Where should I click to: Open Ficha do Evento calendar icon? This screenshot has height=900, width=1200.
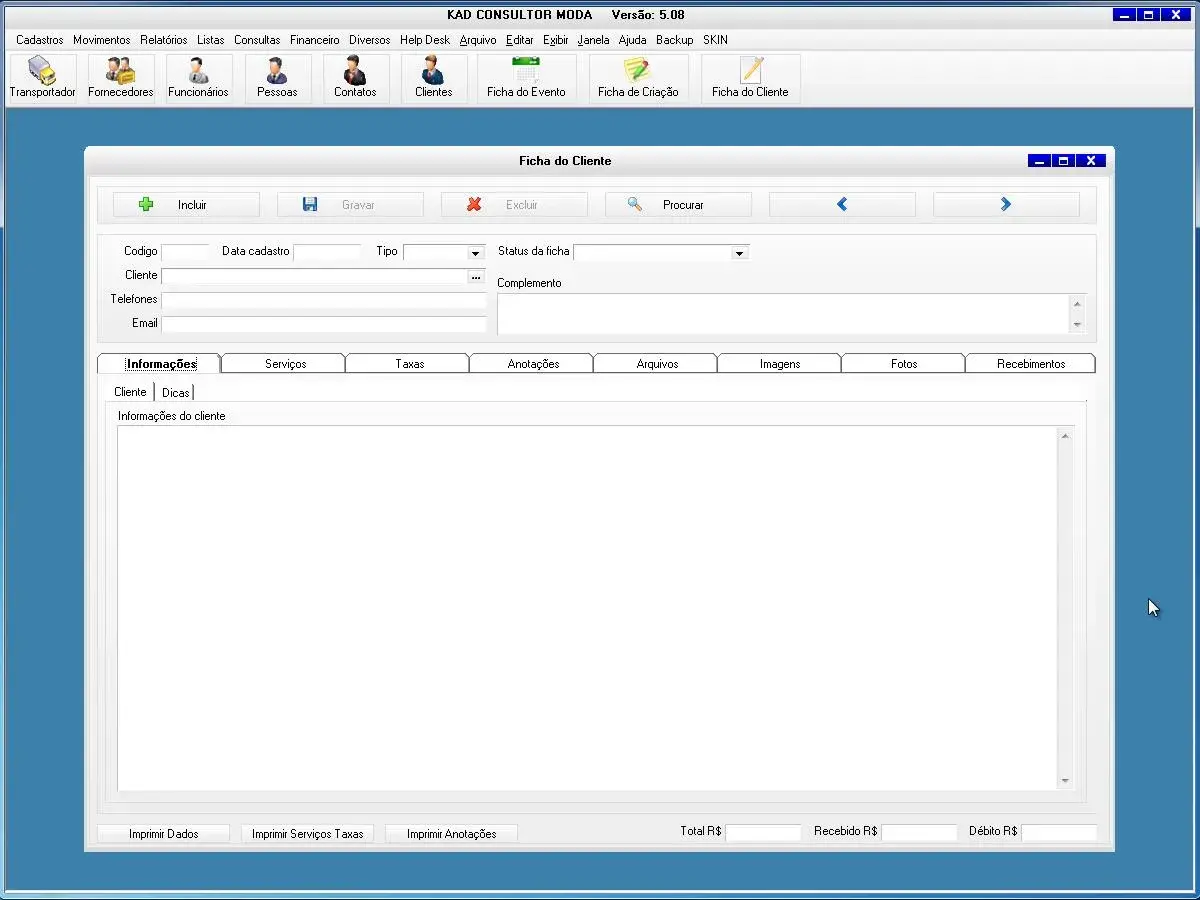click(x=526, y=72)
